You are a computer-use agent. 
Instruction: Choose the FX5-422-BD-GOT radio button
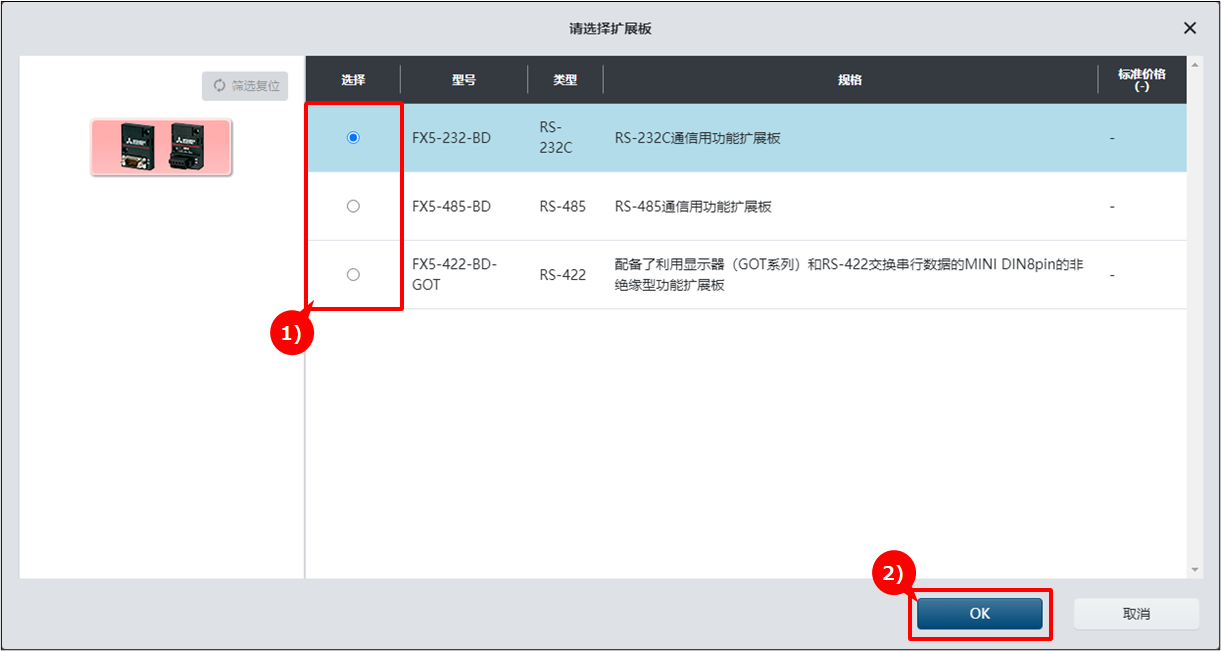click(353, 274)
